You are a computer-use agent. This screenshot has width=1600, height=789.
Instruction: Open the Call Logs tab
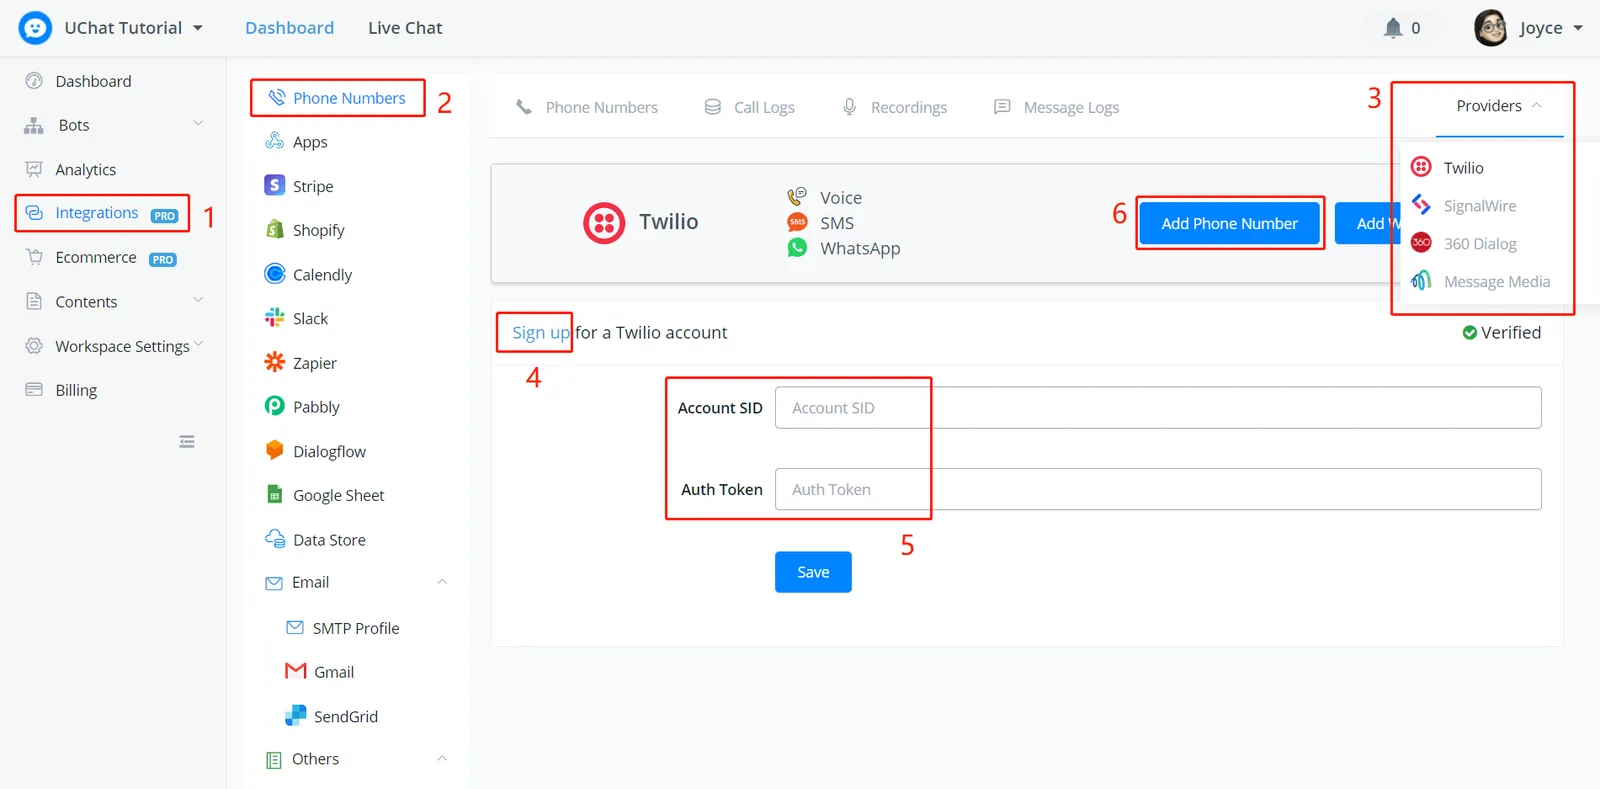point(750,107)
